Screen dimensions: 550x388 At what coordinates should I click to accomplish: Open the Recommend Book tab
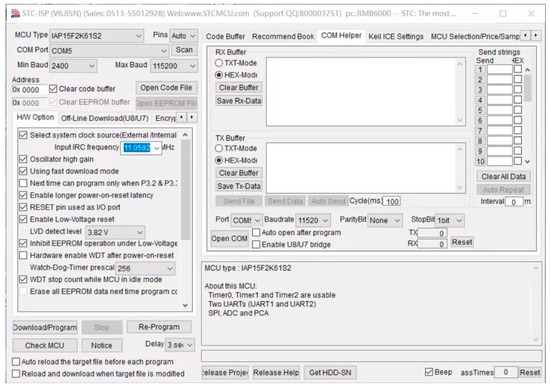point(283,36)
